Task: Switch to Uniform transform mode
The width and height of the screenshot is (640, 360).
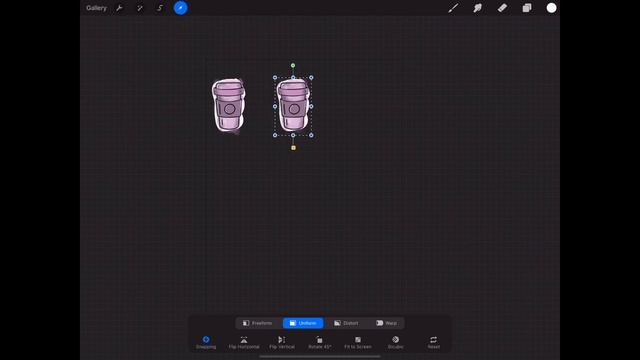Action: coord(303,323)
